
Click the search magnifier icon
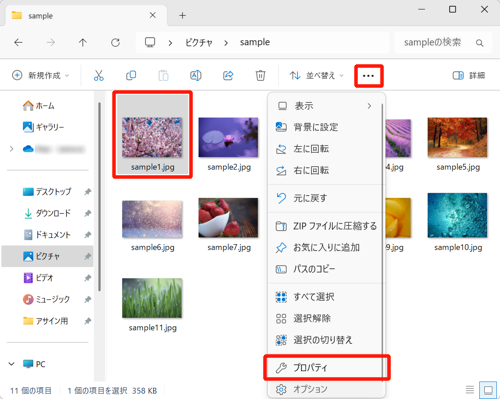tap(479, 43)
